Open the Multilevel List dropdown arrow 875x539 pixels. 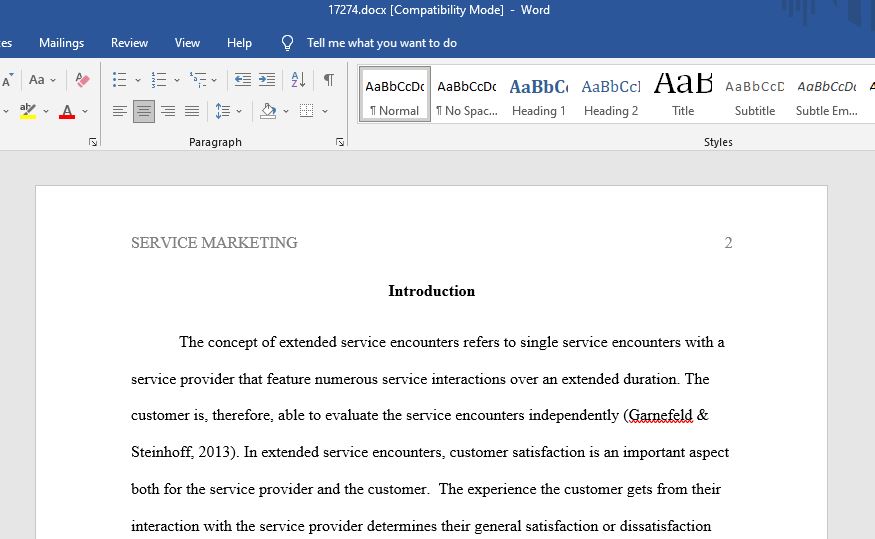(214, 80)
